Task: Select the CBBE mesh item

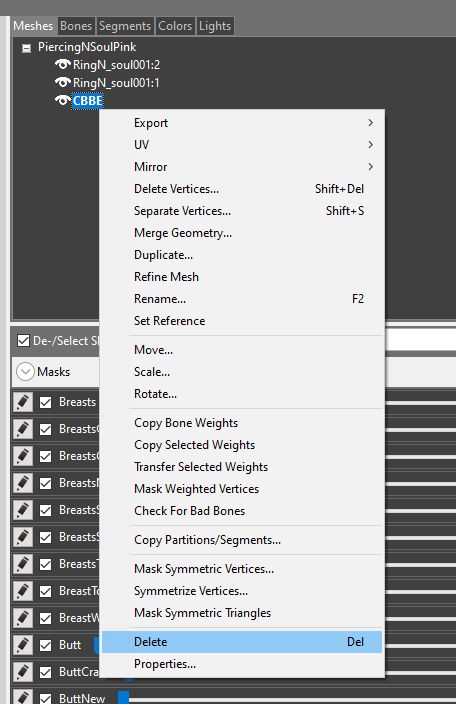Action: click(88, 101)
